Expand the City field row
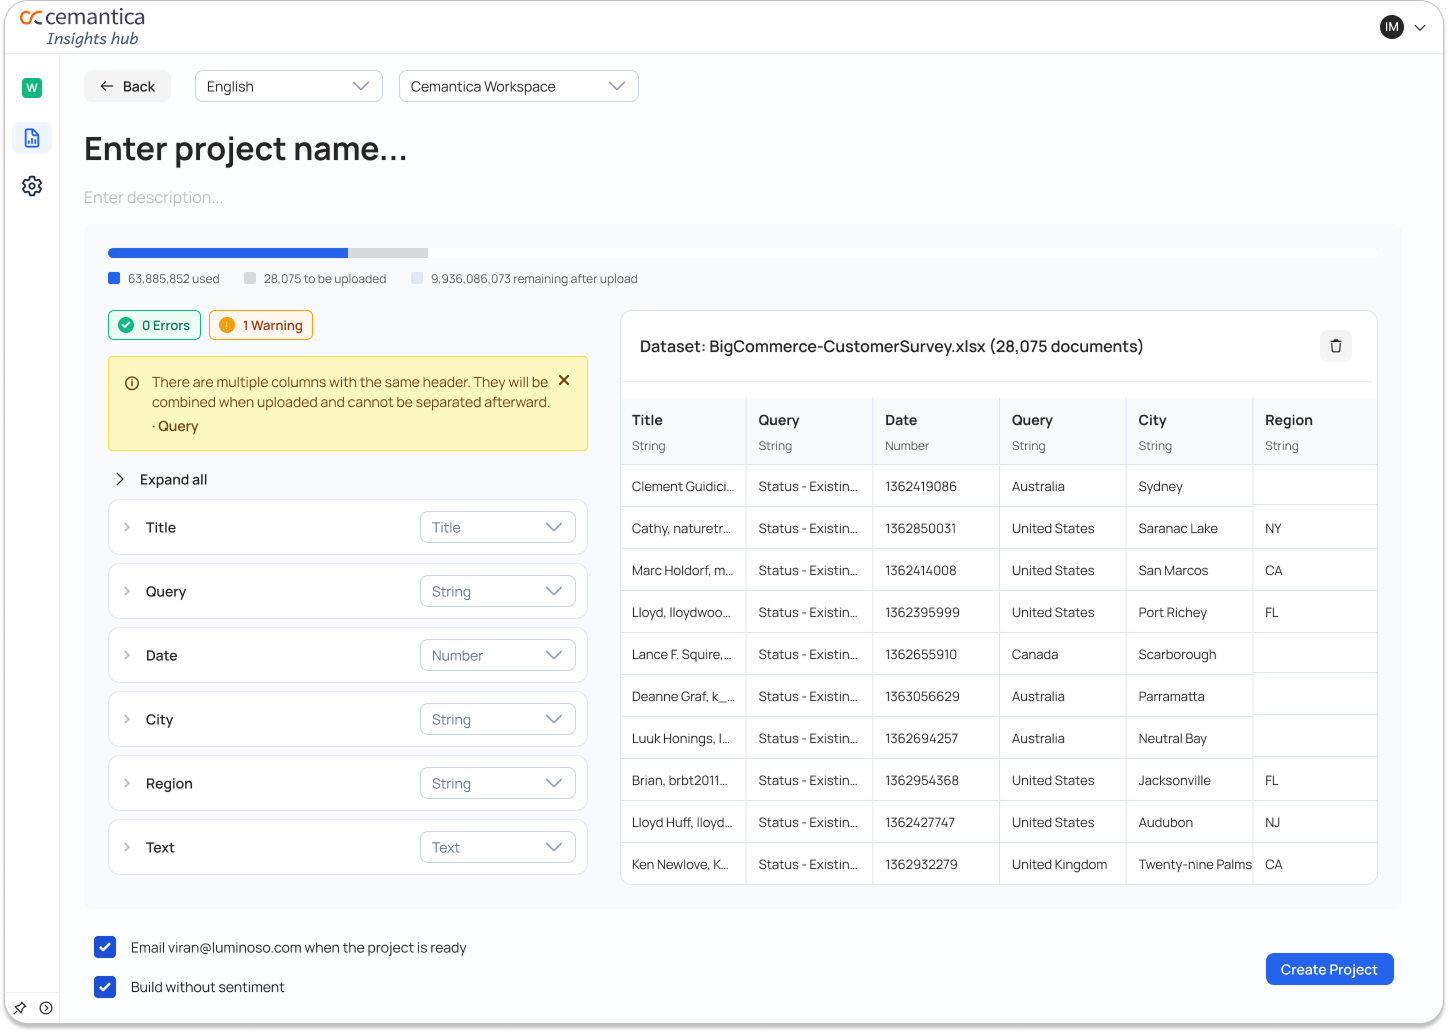Screen dimensions: 1448x1032 [127, 719]
